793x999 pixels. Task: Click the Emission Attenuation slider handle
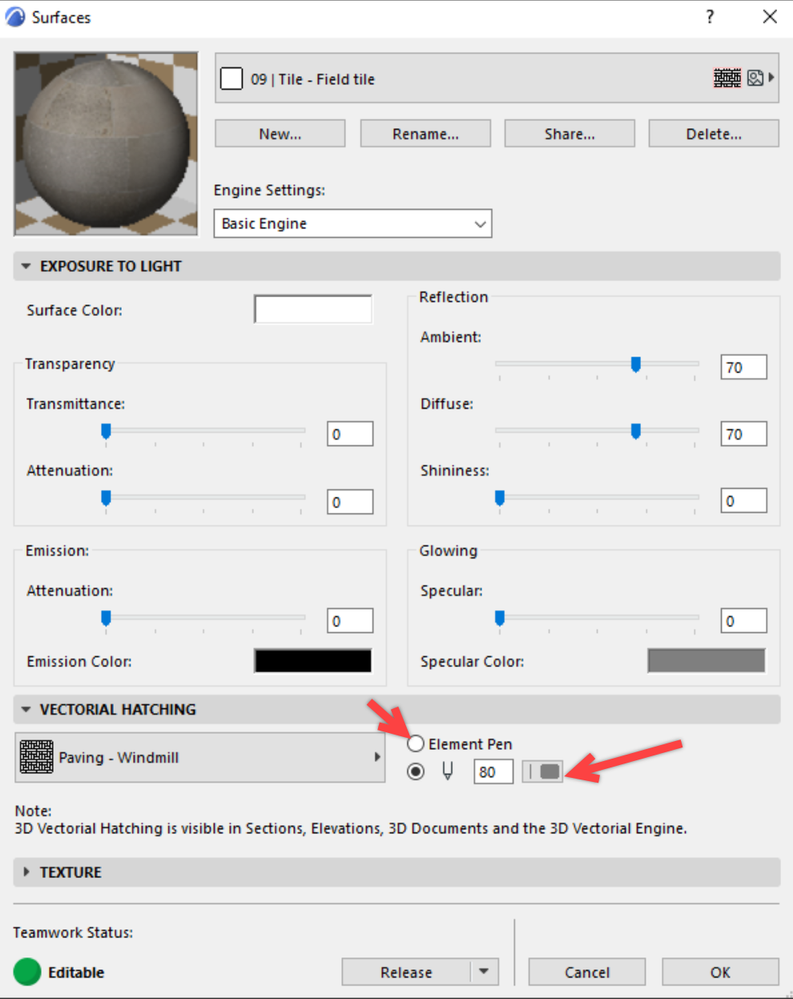[x=106, y=618]
